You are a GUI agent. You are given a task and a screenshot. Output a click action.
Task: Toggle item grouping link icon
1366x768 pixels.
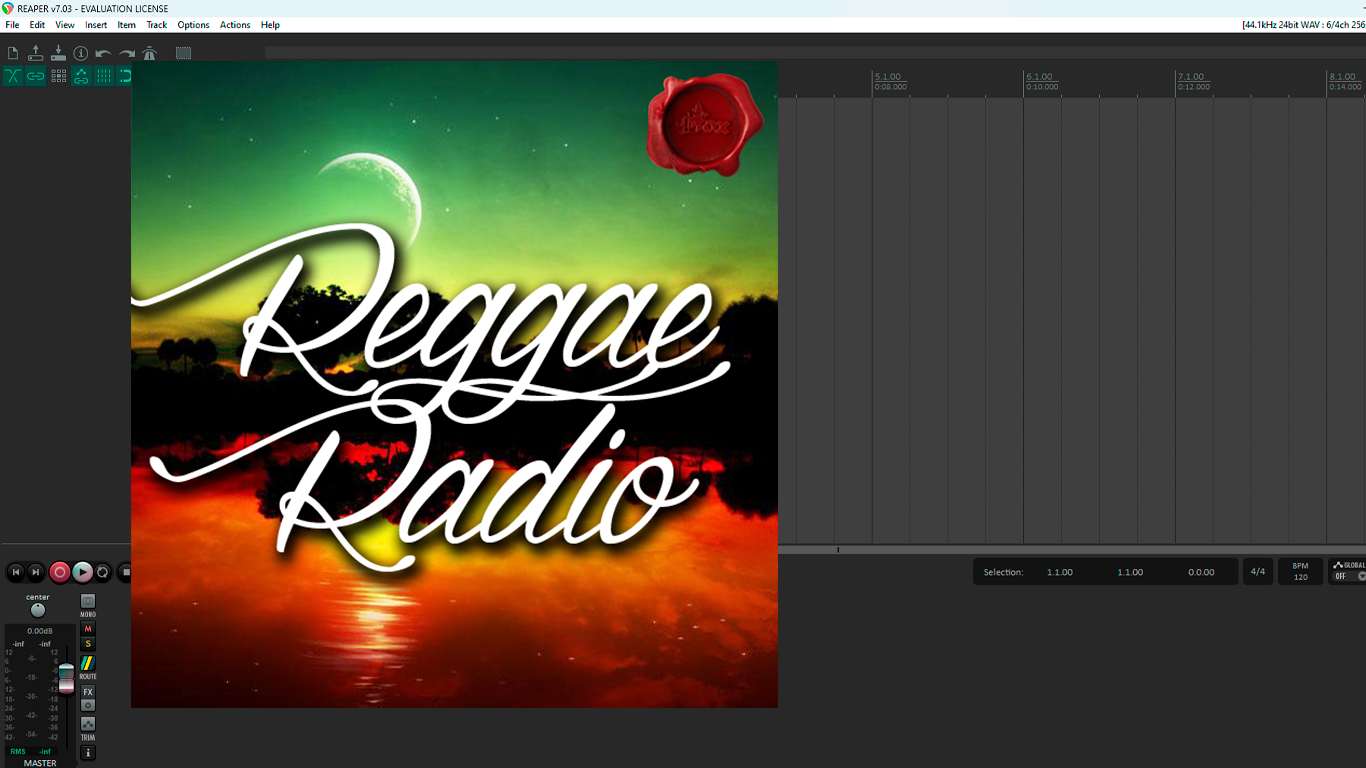(36, 76)
